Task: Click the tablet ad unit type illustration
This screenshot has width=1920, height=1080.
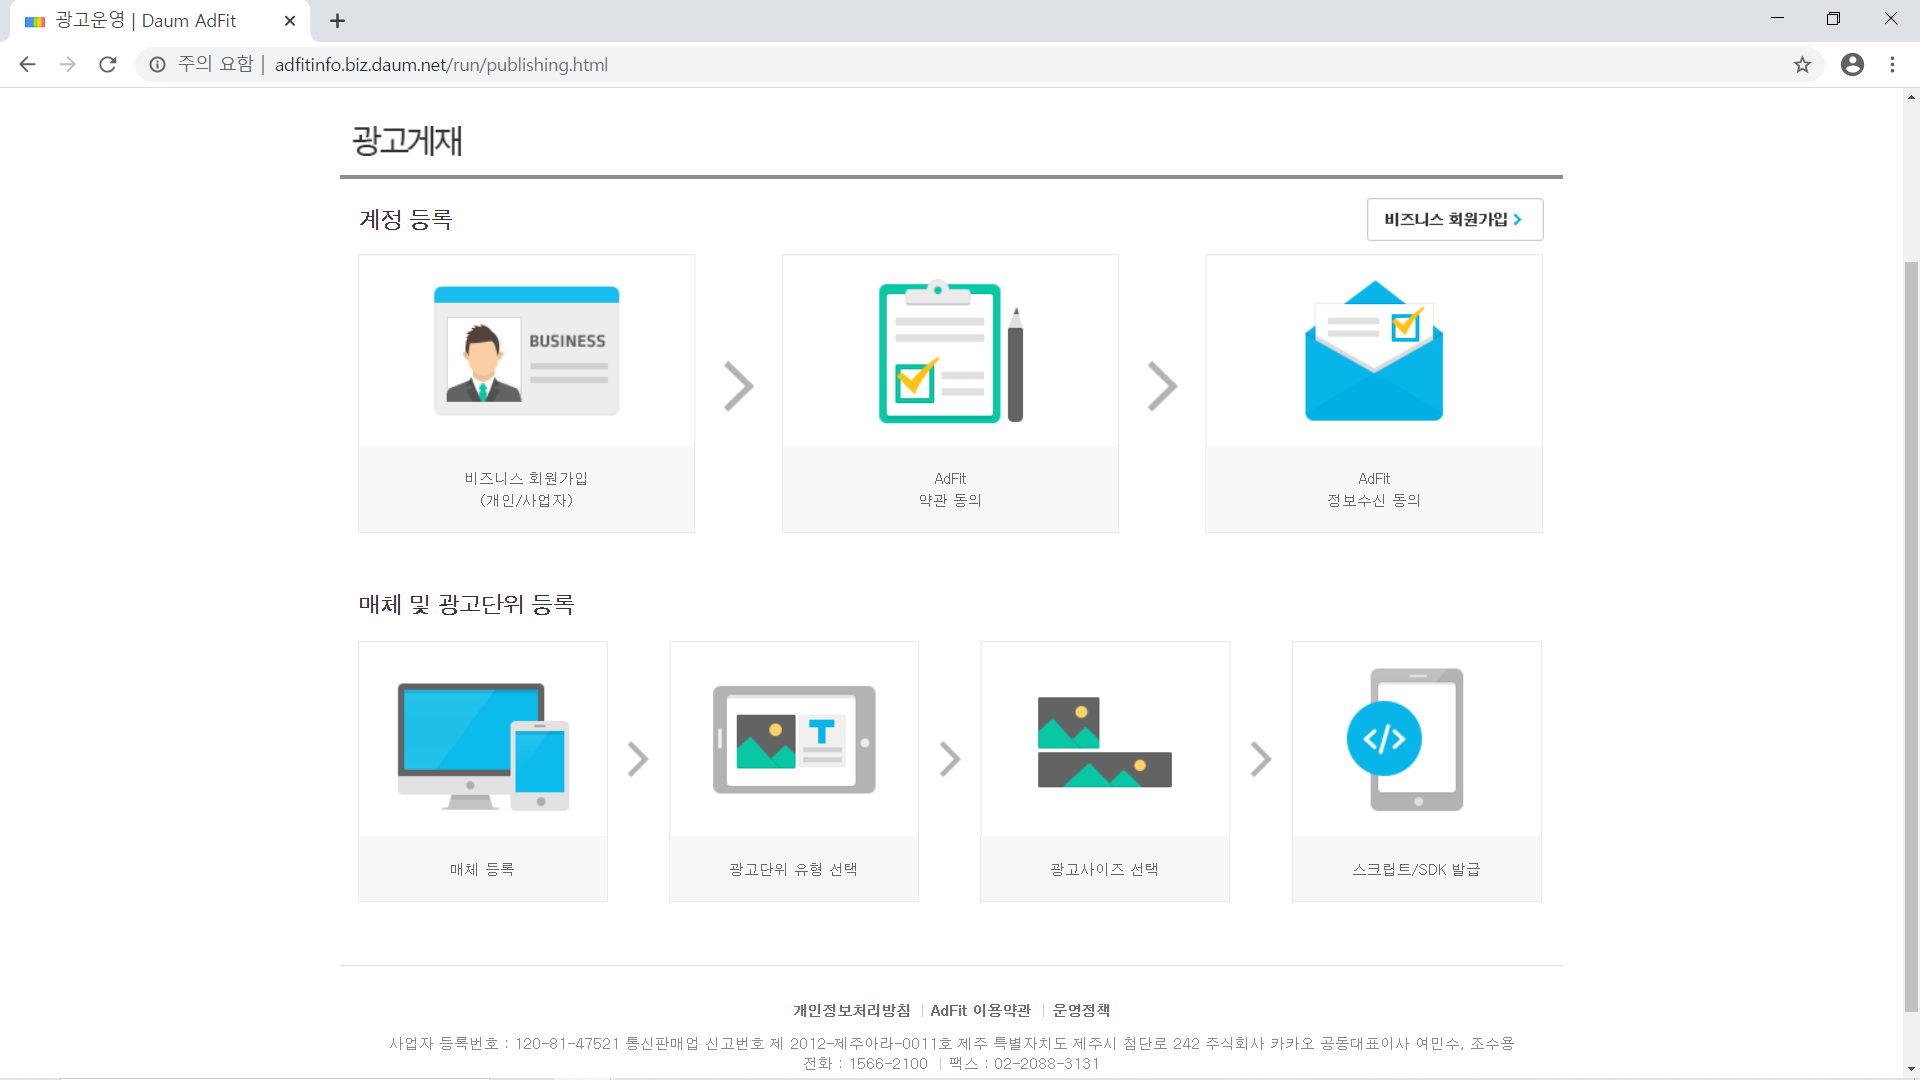Action: [794, 740]
